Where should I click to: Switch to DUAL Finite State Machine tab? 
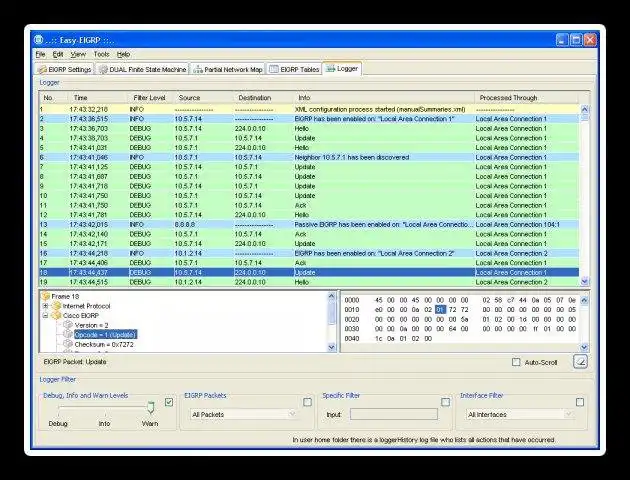click(143, 69)
